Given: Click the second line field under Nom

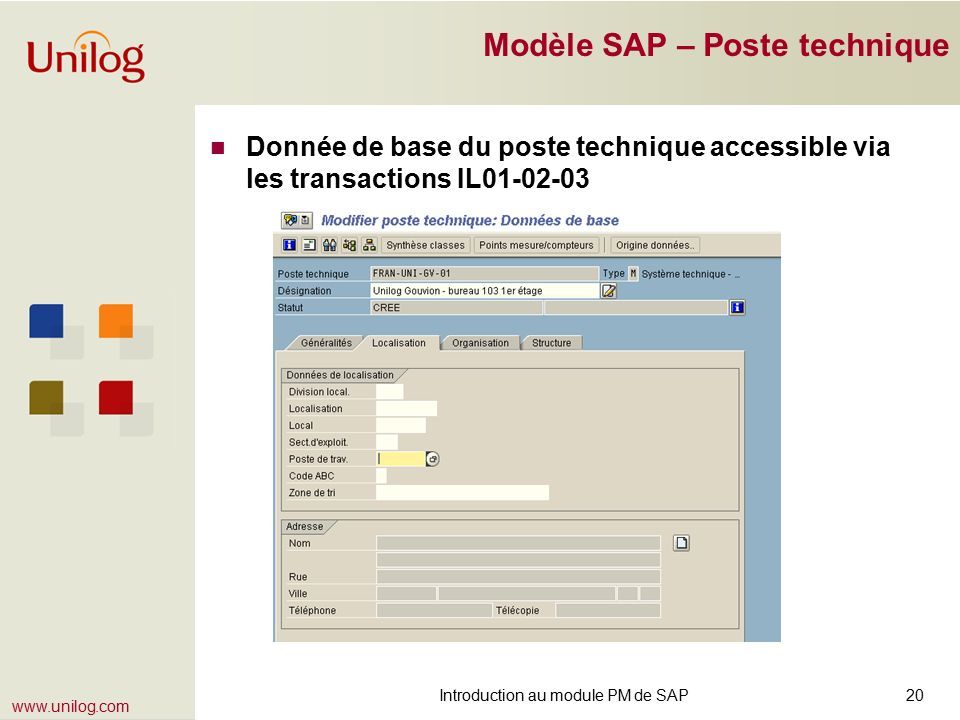Looking at the screenshot, I should point(519,560).
